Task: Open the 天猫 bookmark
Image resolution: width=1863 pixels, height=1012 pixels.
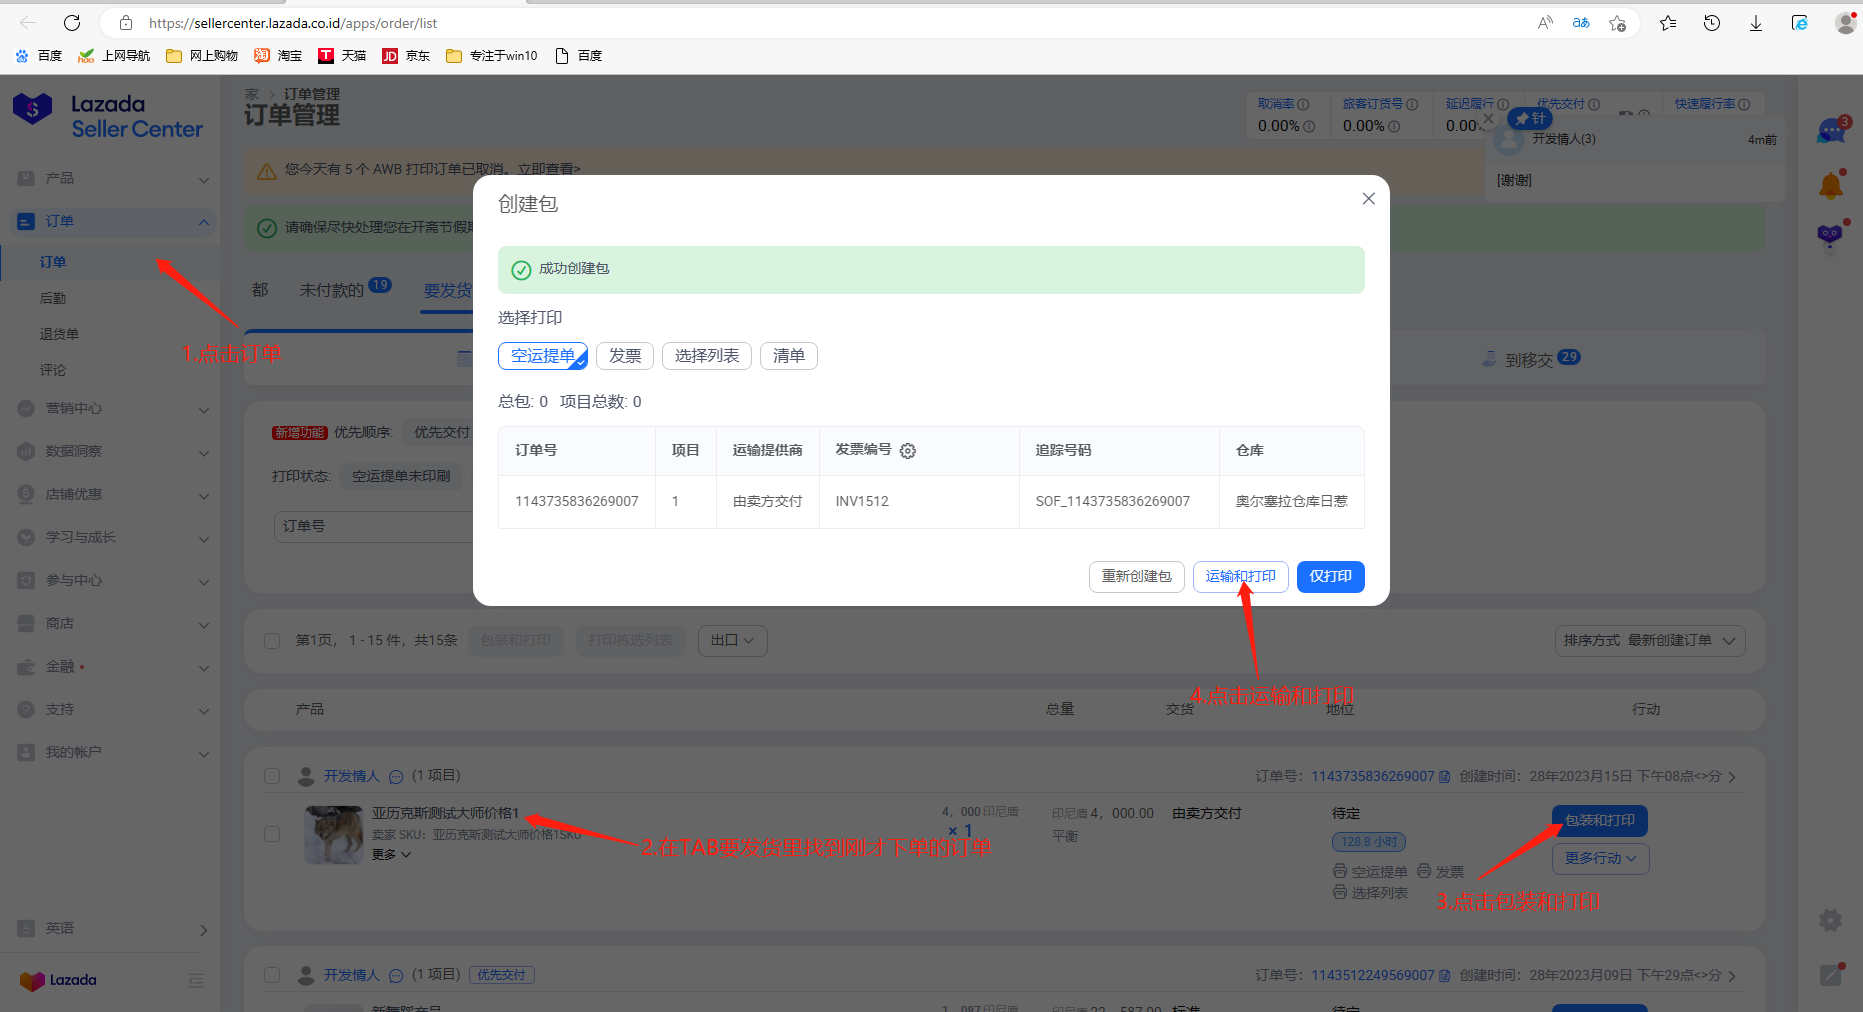Action: pos(342,56)
